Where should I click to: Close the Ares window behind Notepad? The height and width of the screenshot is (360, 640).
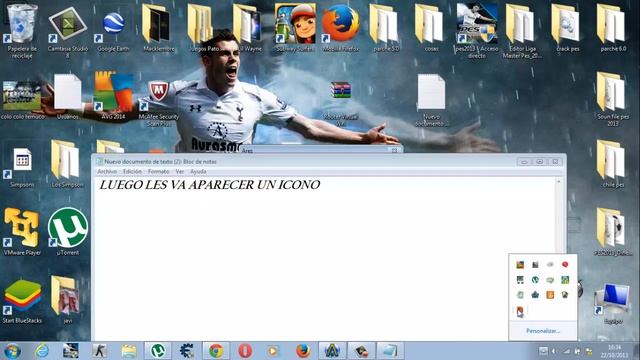(x=394, y=150)
